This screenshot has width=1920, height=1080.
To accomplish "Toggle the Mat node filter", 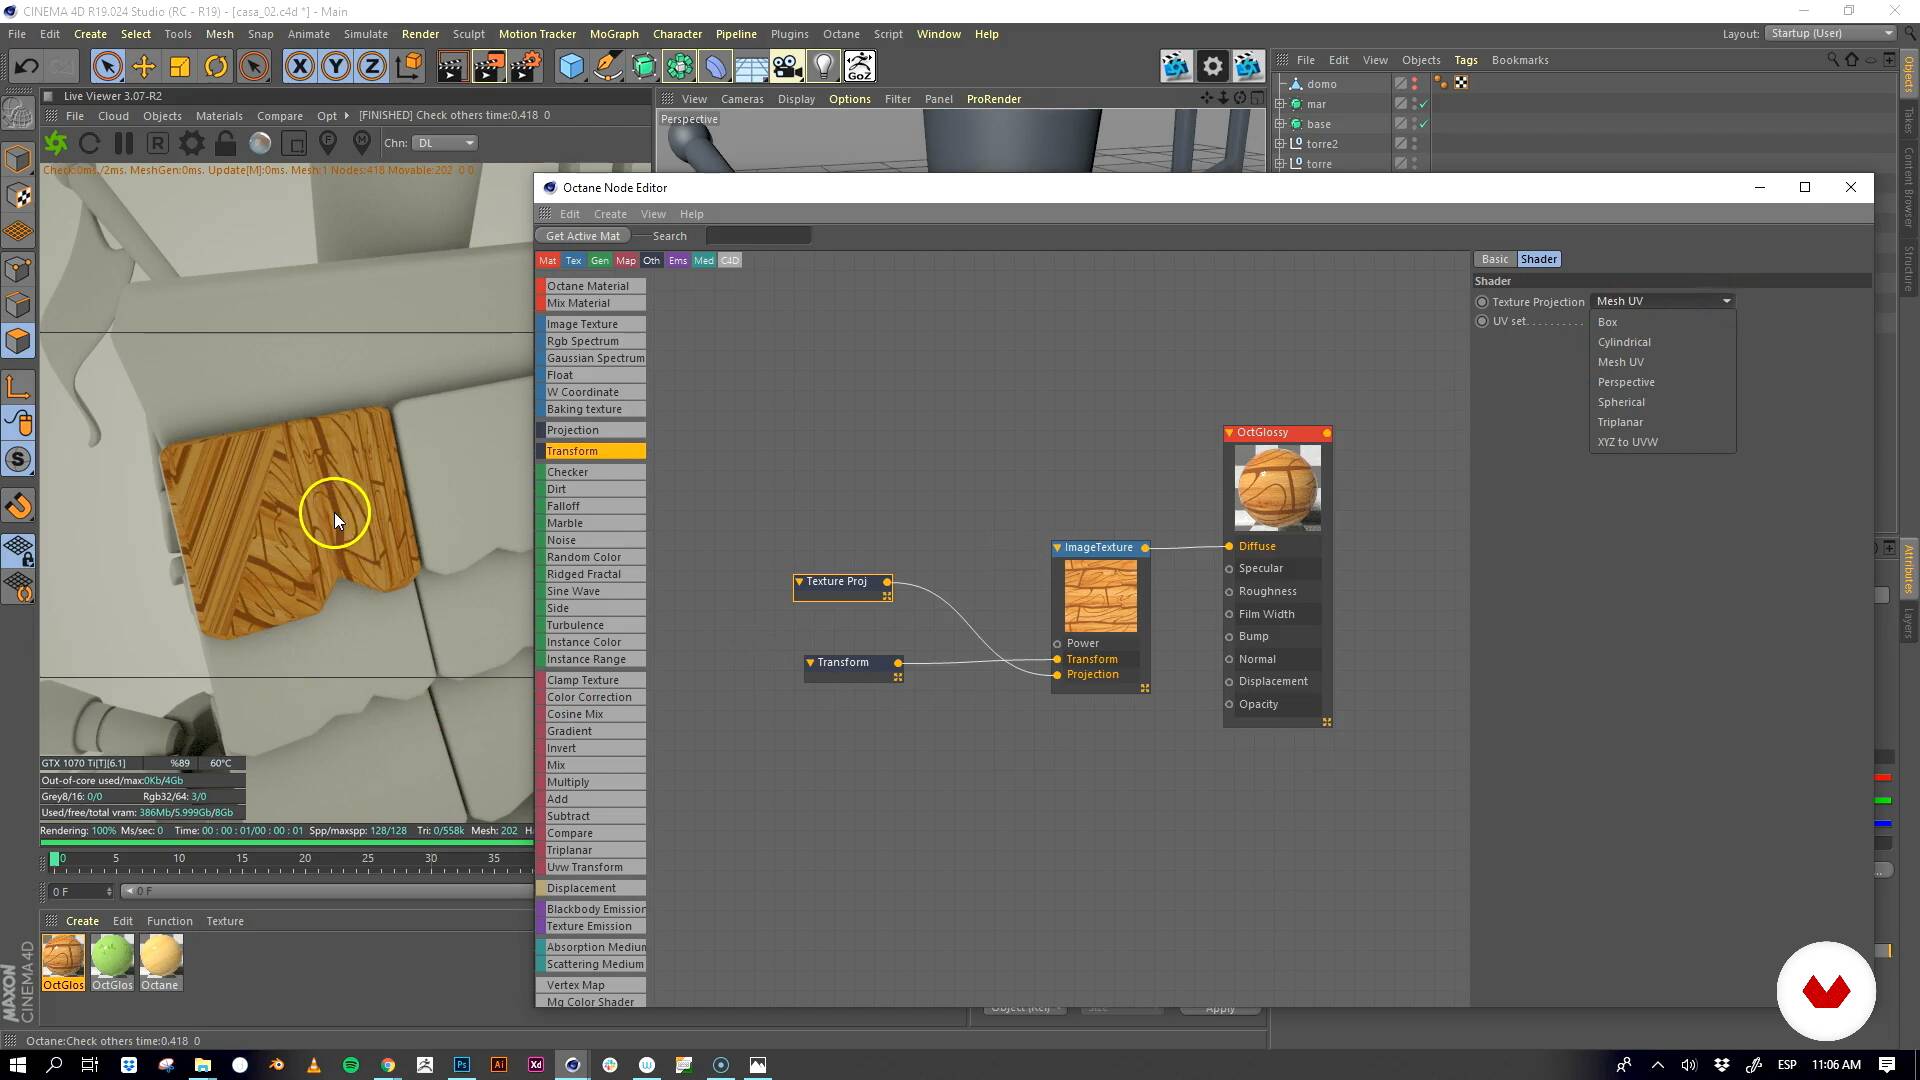I will (547, 260).
